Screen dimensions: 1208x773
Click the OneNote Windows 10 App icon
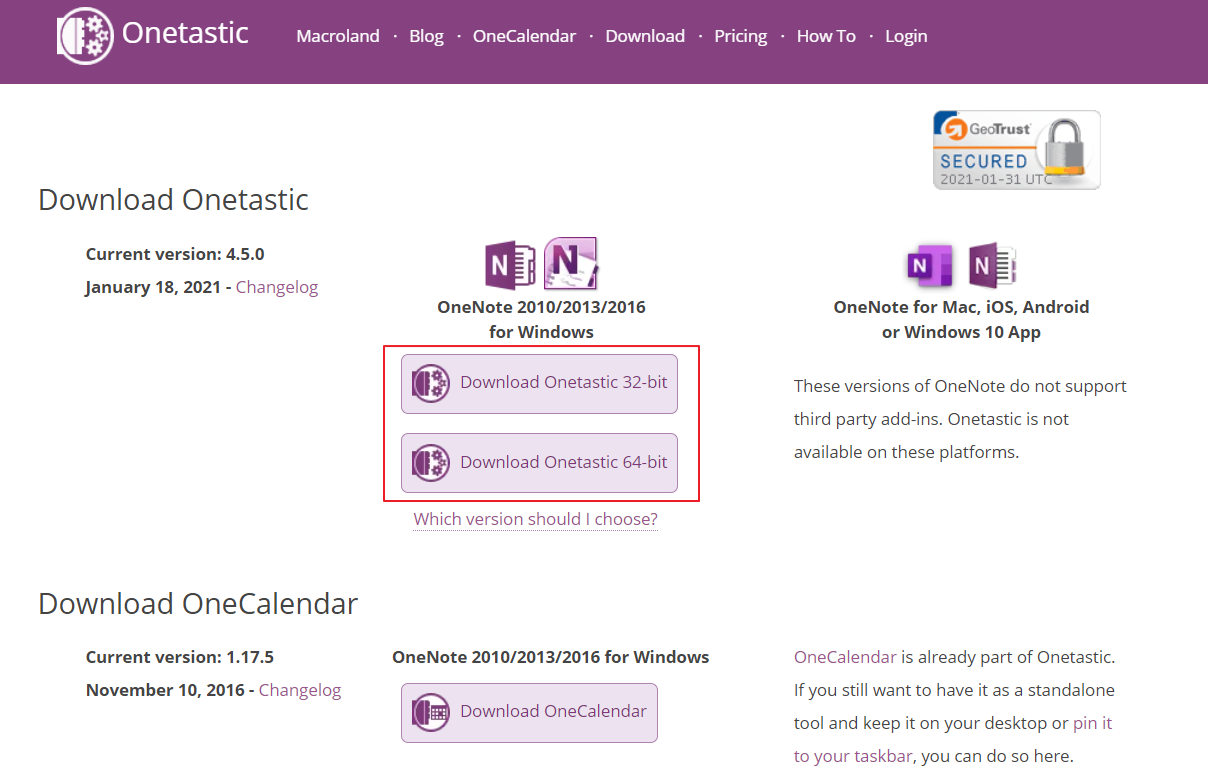[992, 265]
